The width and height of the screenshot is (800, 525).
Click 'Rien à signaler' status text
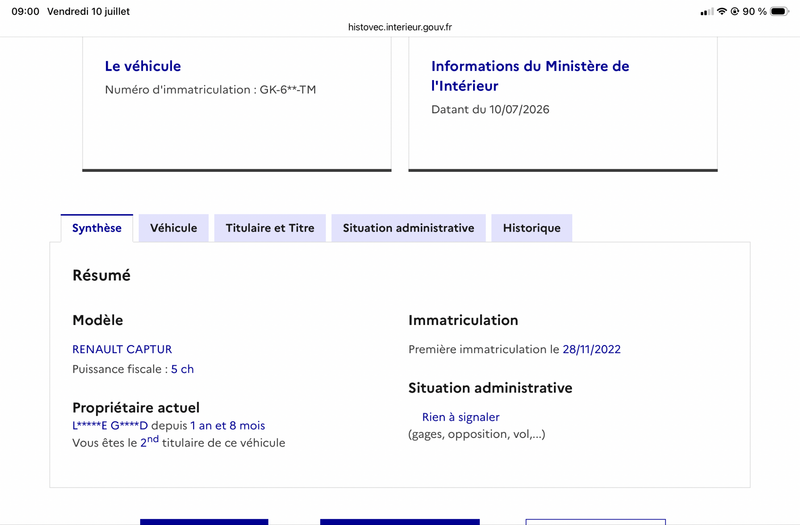pyautogui.click(x=461, y=417)
